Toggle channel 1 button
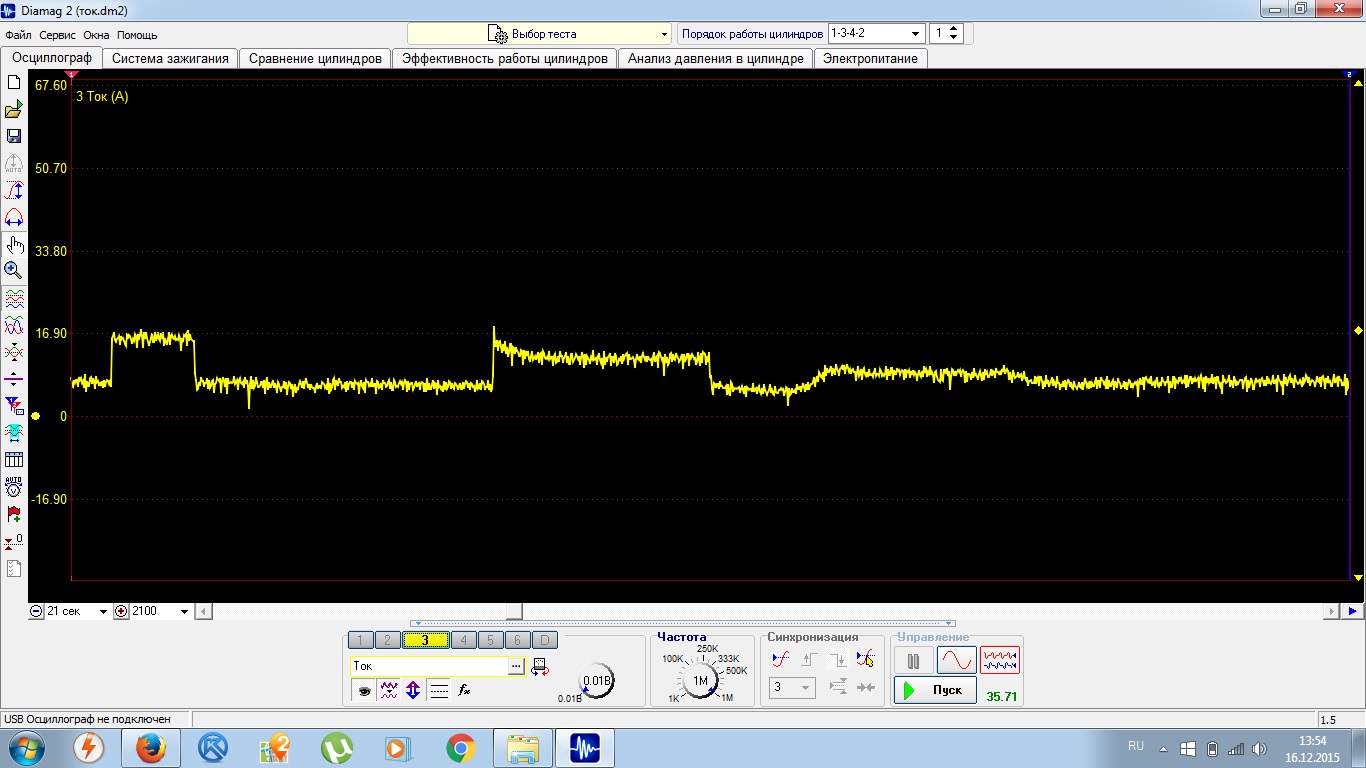This screenshot has width=1366, height=768. (x=360, y=640)
